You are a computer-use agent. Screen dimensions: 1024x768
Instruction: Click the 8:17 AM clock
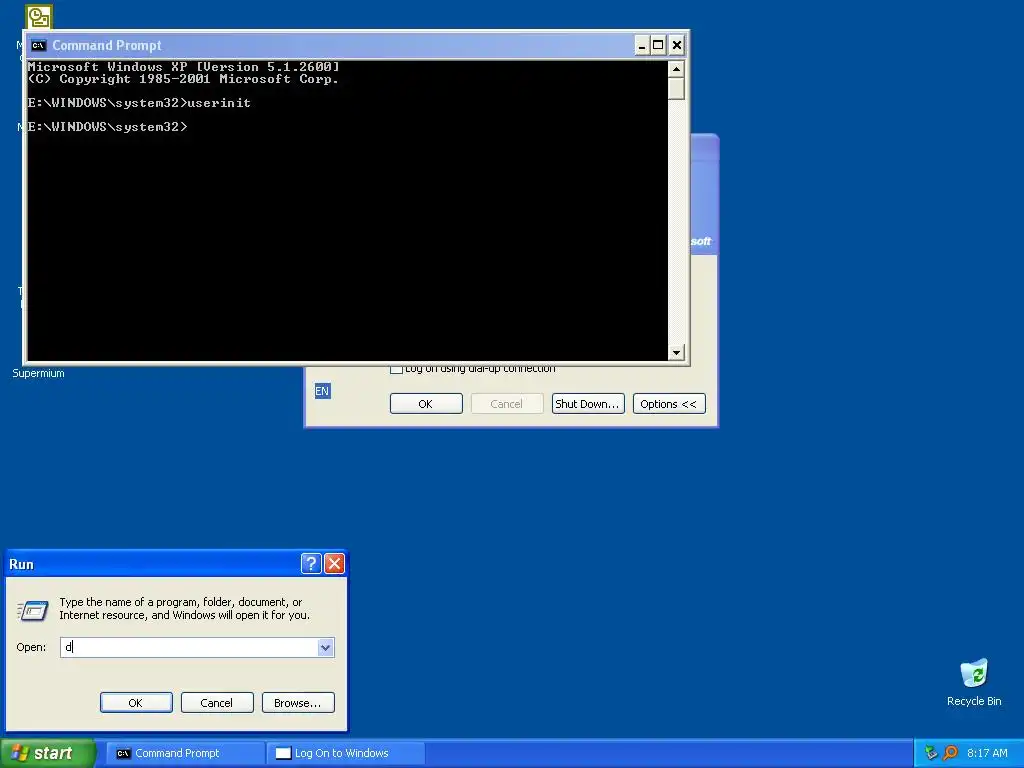[x=987, y=753]
